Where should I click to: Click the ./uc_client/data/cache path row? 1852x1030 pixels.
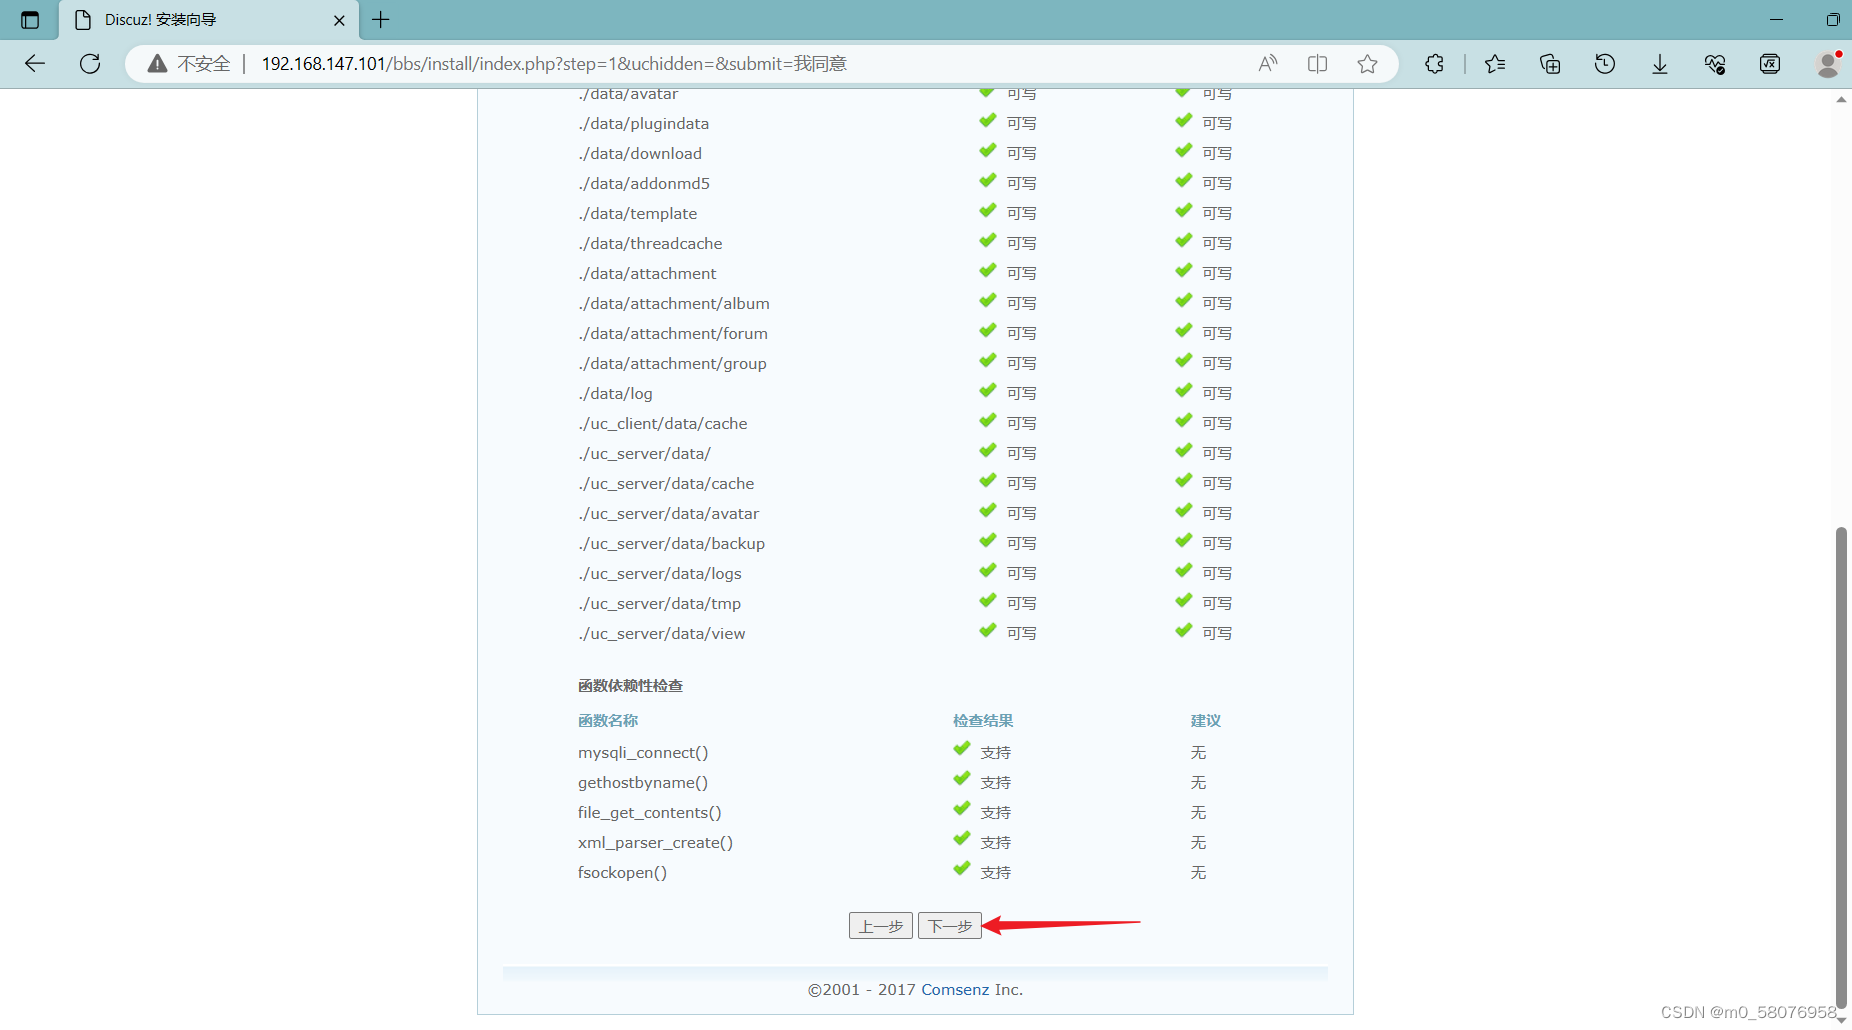click(663, 424)
